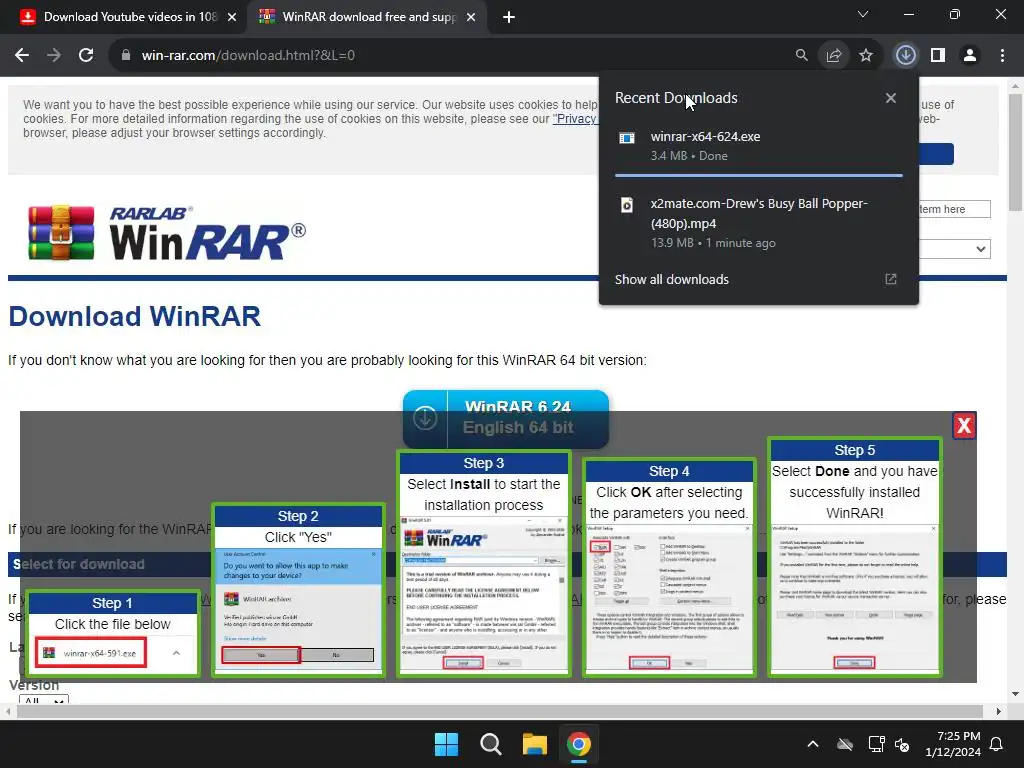Reload the WinRAR download page
The image size is (1024, 768).
tap(86, 56)
